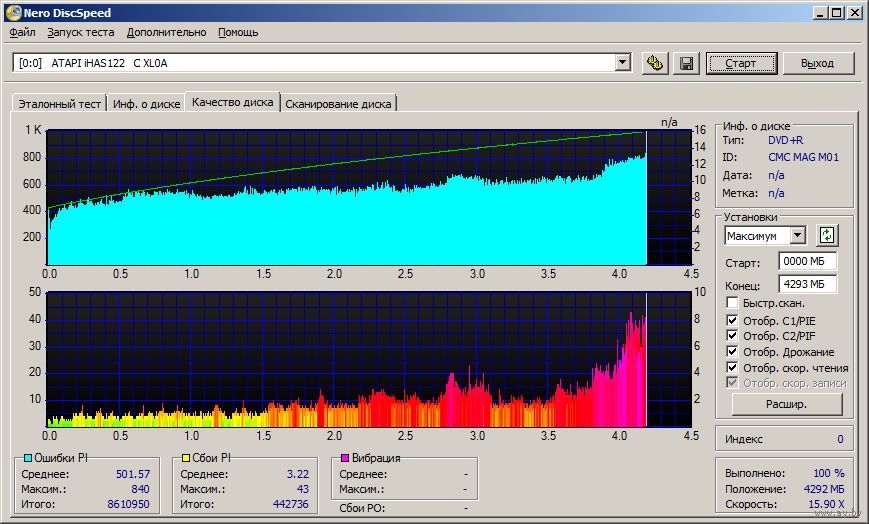Open the Файл menu
869x524 pixels.
point(22,32)
